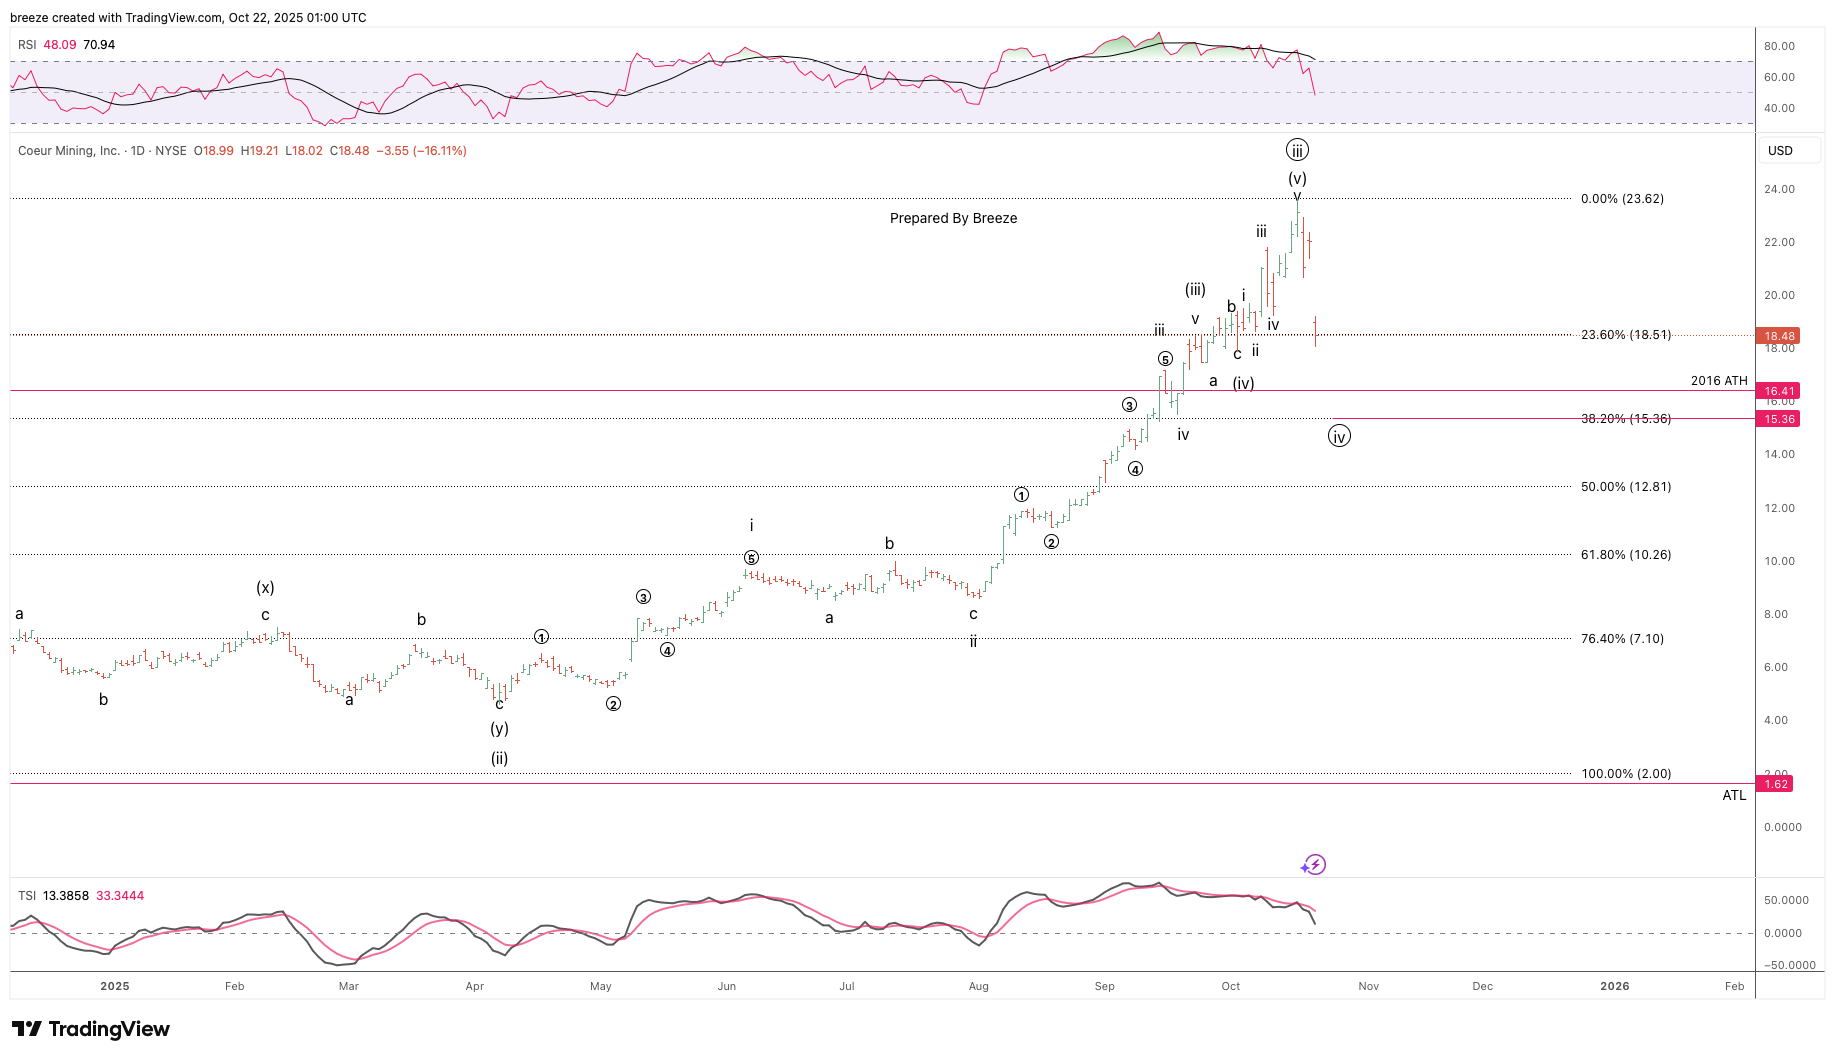The height and width of the screenshot is (1059, 1835).
Task: Click the pink 16.41 price axis tag
Action: tap(1779, 391)
